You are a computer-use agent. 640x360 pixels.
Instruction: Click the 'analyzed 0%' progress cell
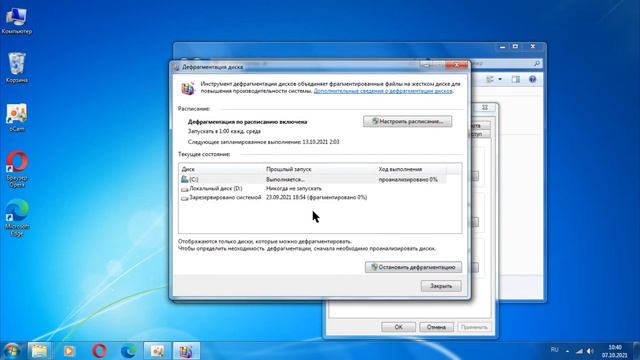408,179
